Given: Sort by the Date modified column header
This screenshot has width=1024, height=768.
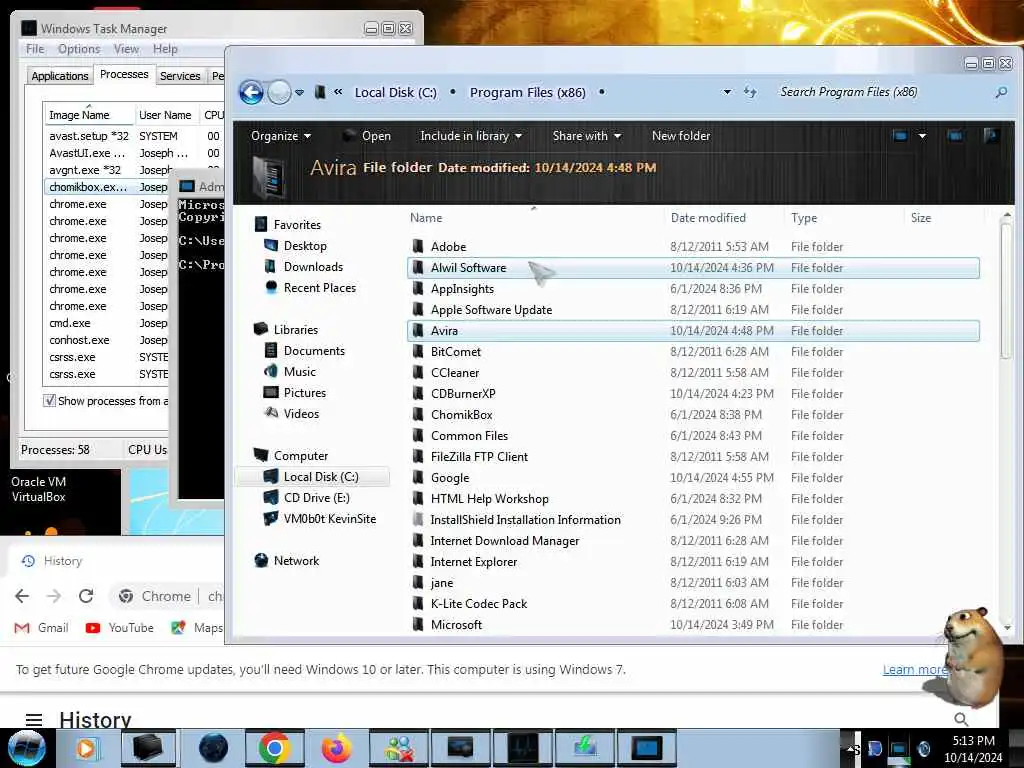Looking at the screenshot, I should 708,218.
